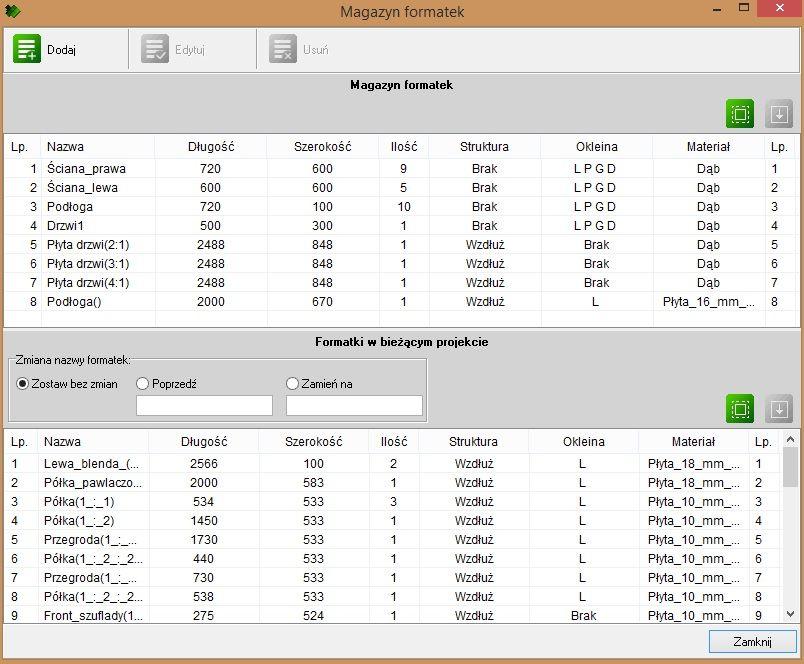Click the 524 width cell
Screen dimensions: 804x664
tap(313, 615)
